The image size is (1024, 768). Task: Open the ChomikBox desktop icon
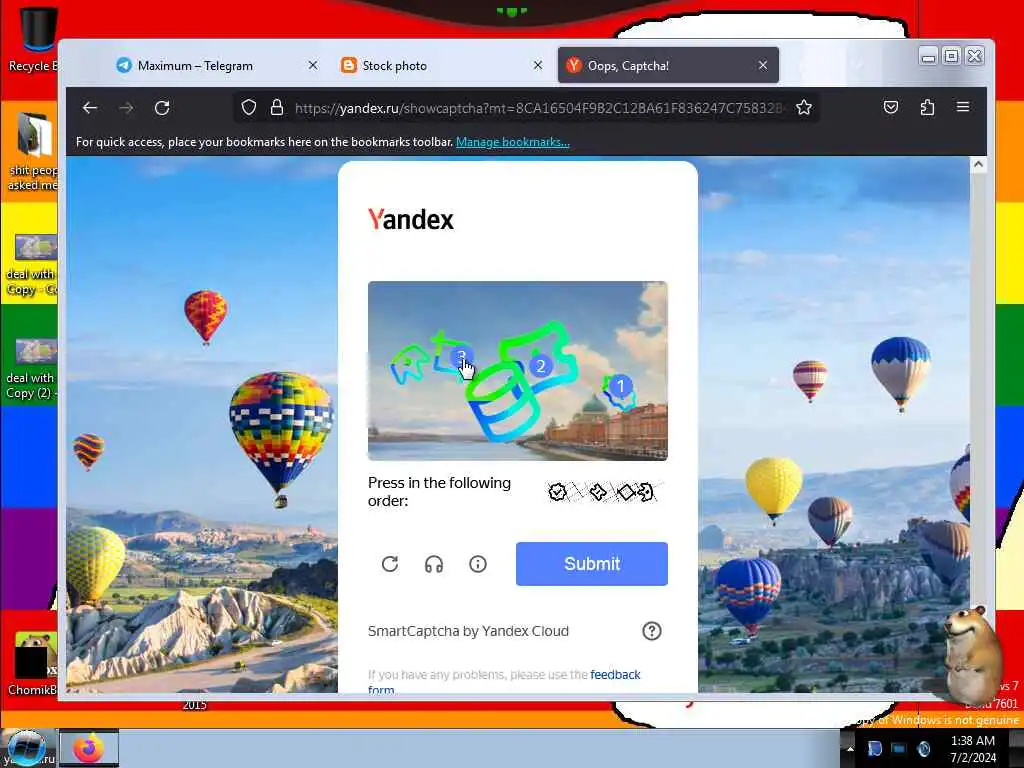pos(34,663)
